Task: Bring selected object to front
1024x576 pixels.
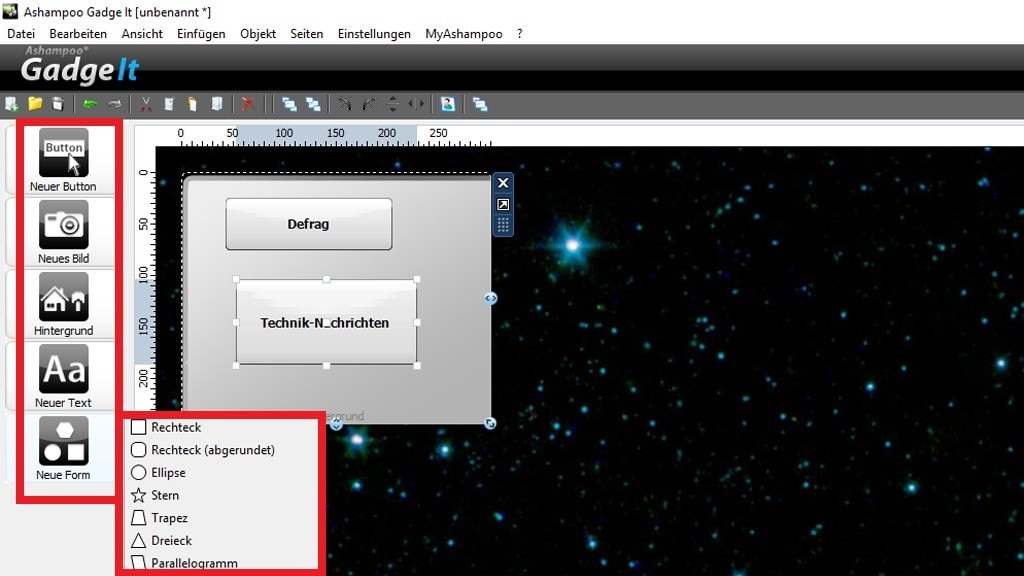Action: (x=288, y=104)
